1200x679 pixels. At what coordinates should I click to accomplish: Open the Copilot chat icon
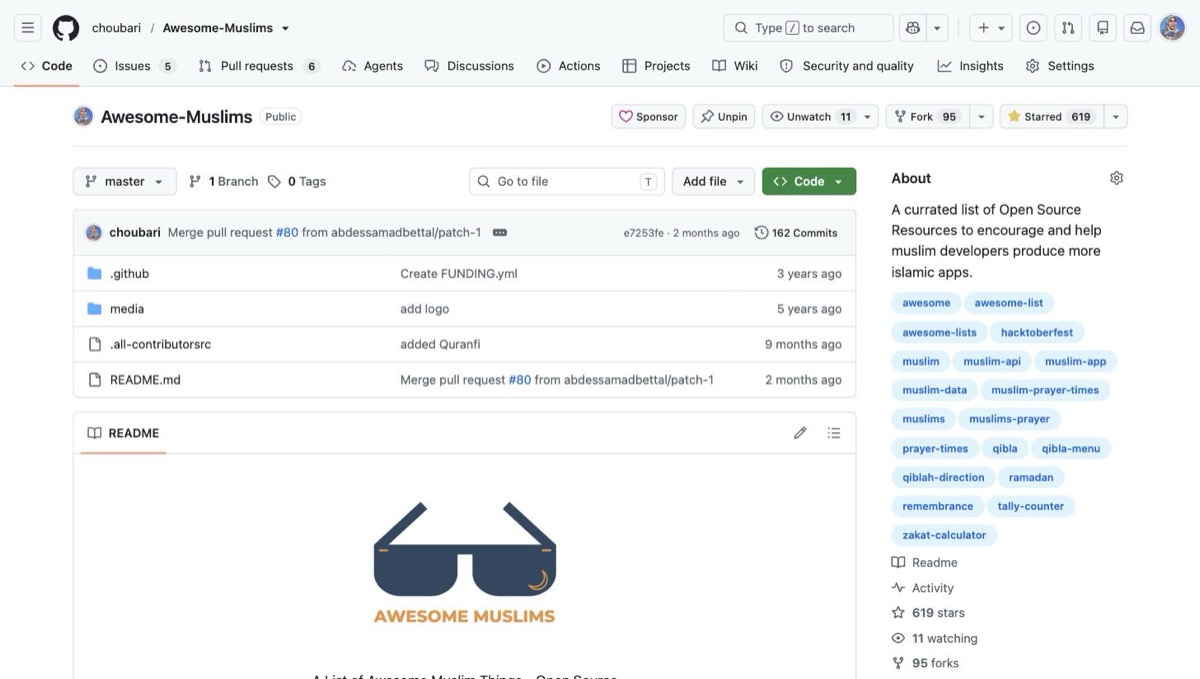912,28
